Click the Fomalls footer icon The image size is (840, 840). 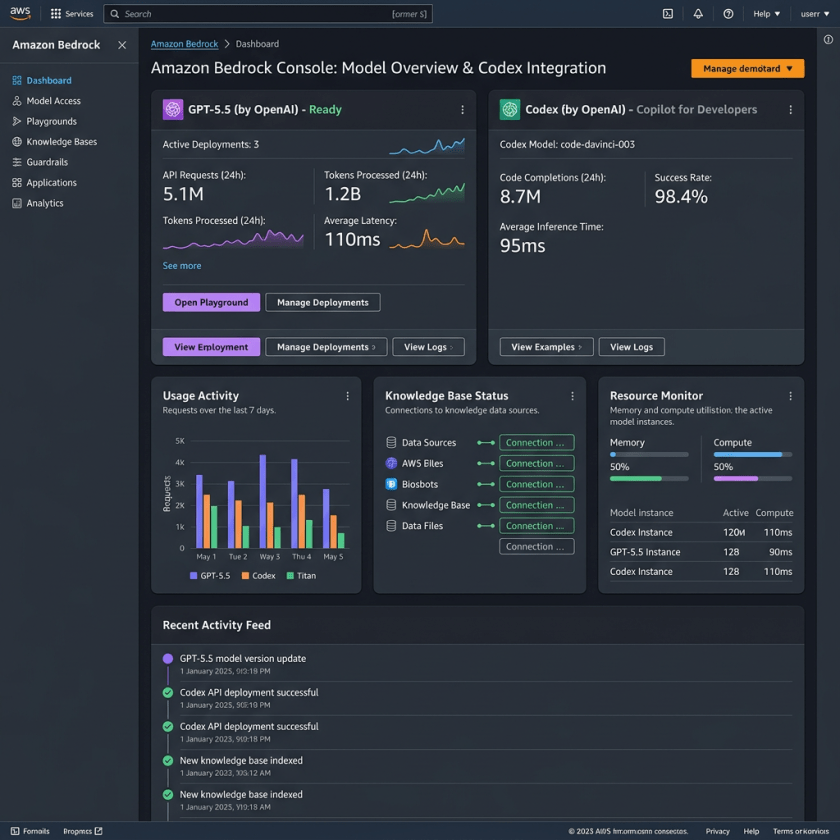tap(15, 831)
